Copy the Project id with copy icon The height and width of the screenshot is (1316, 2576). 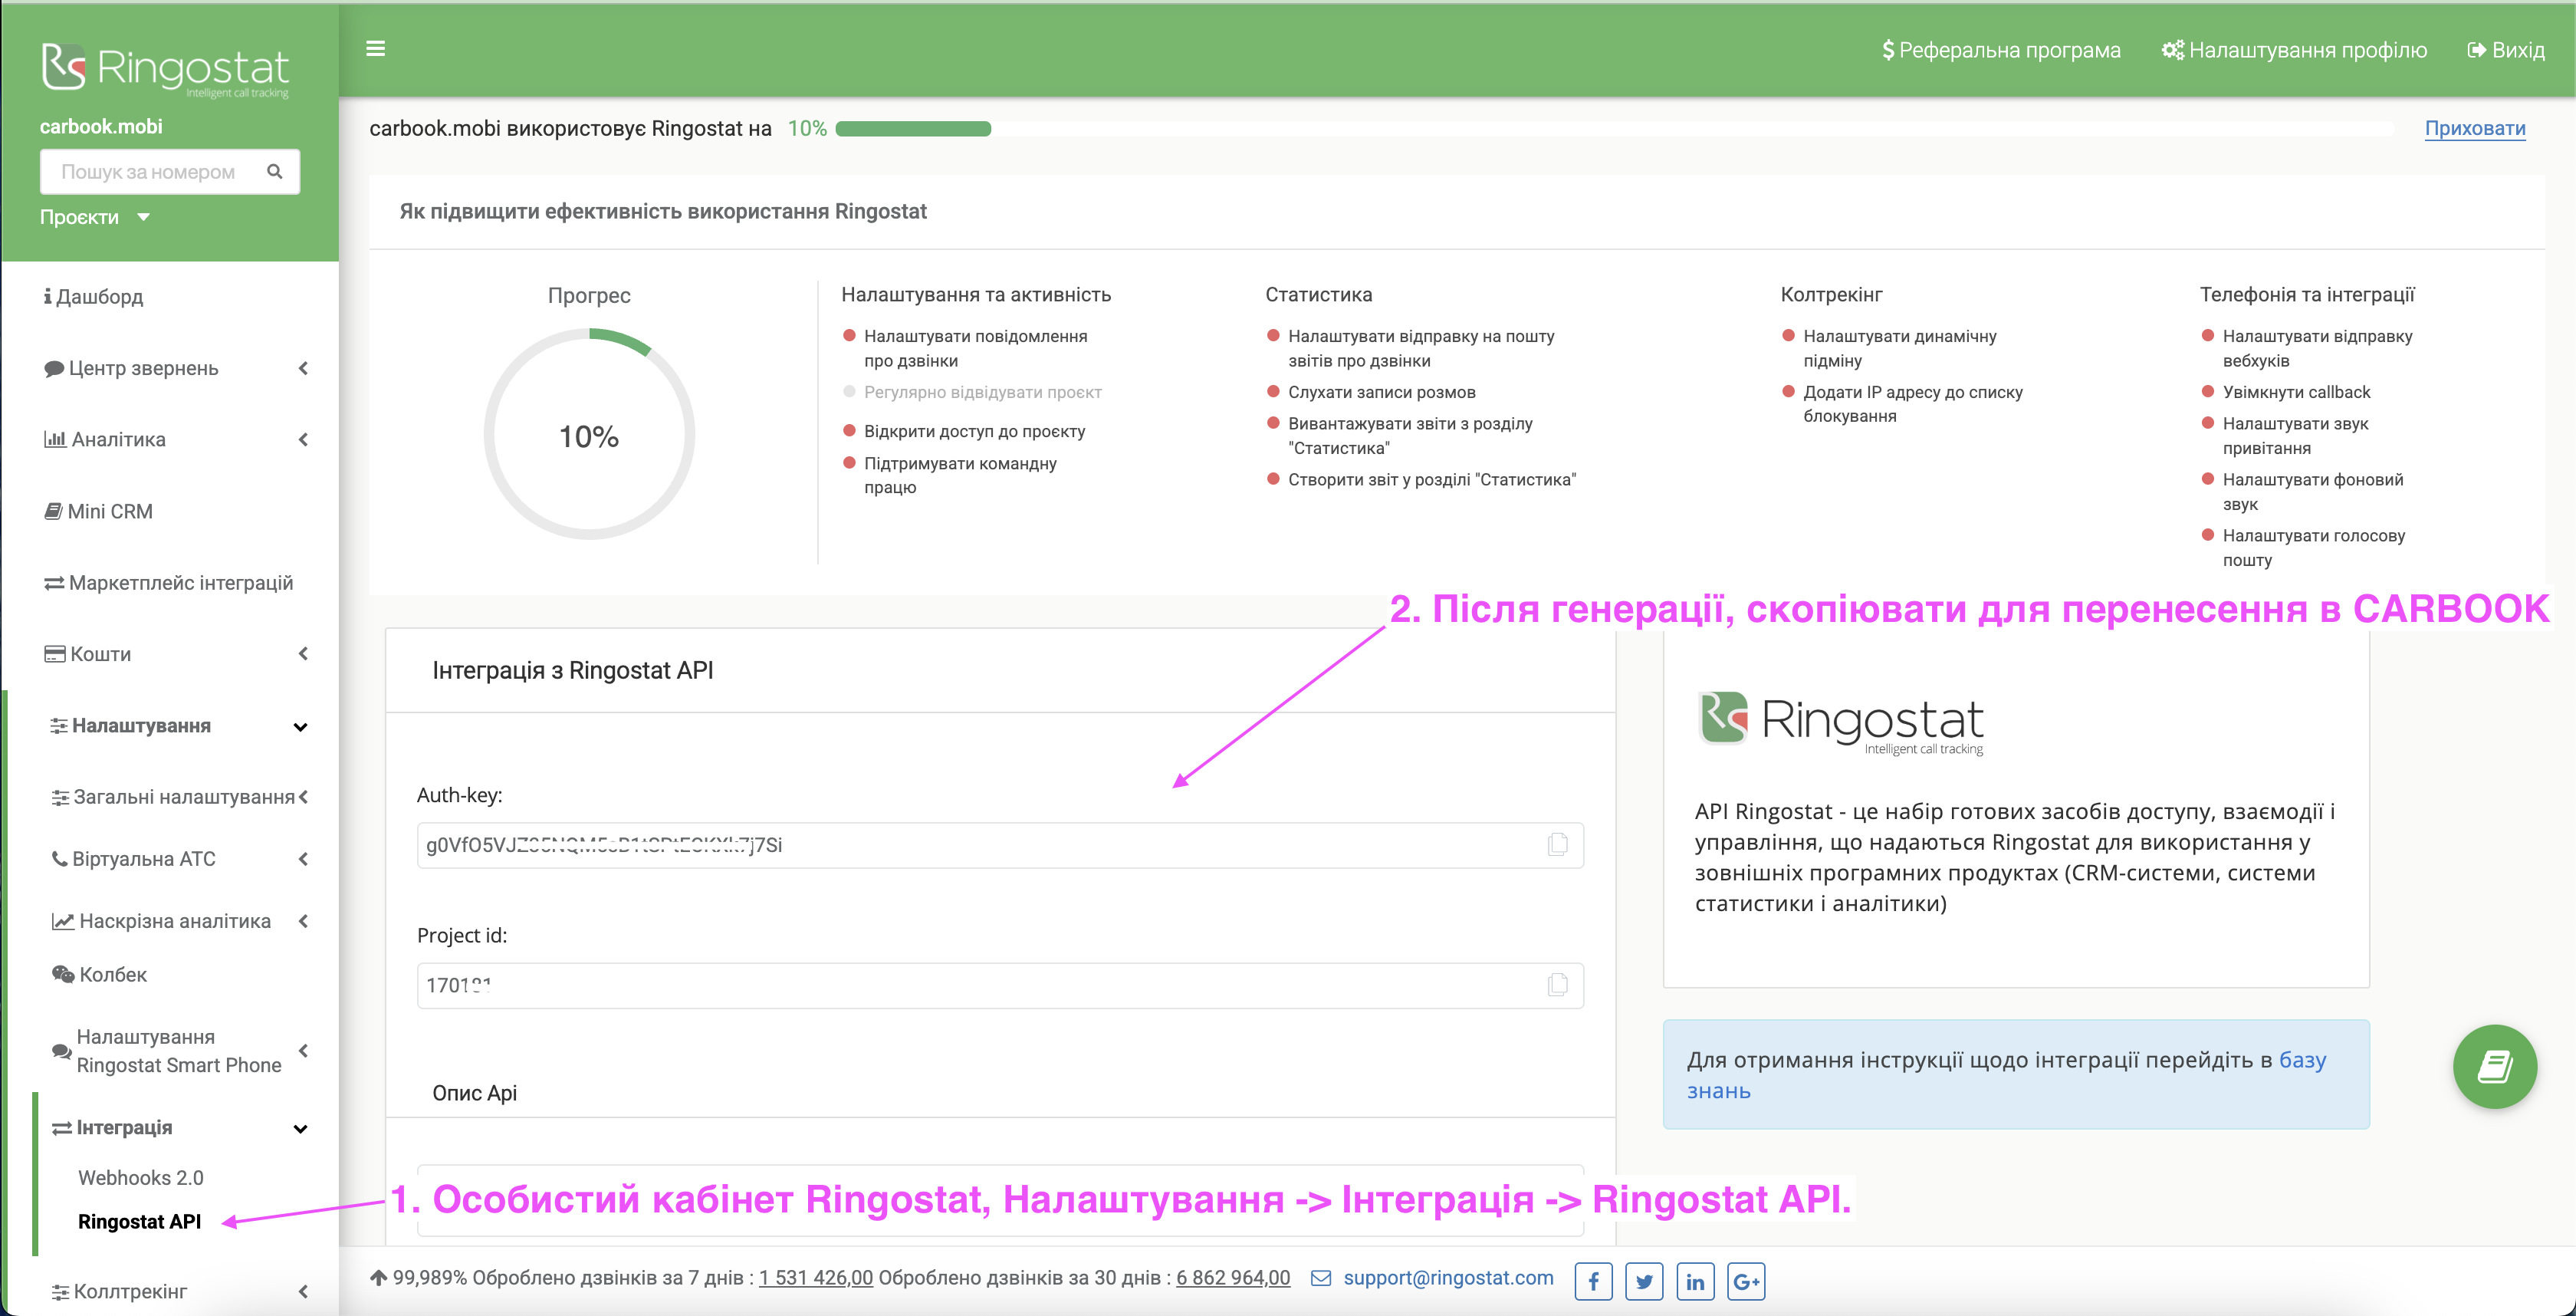[1557, 985]
